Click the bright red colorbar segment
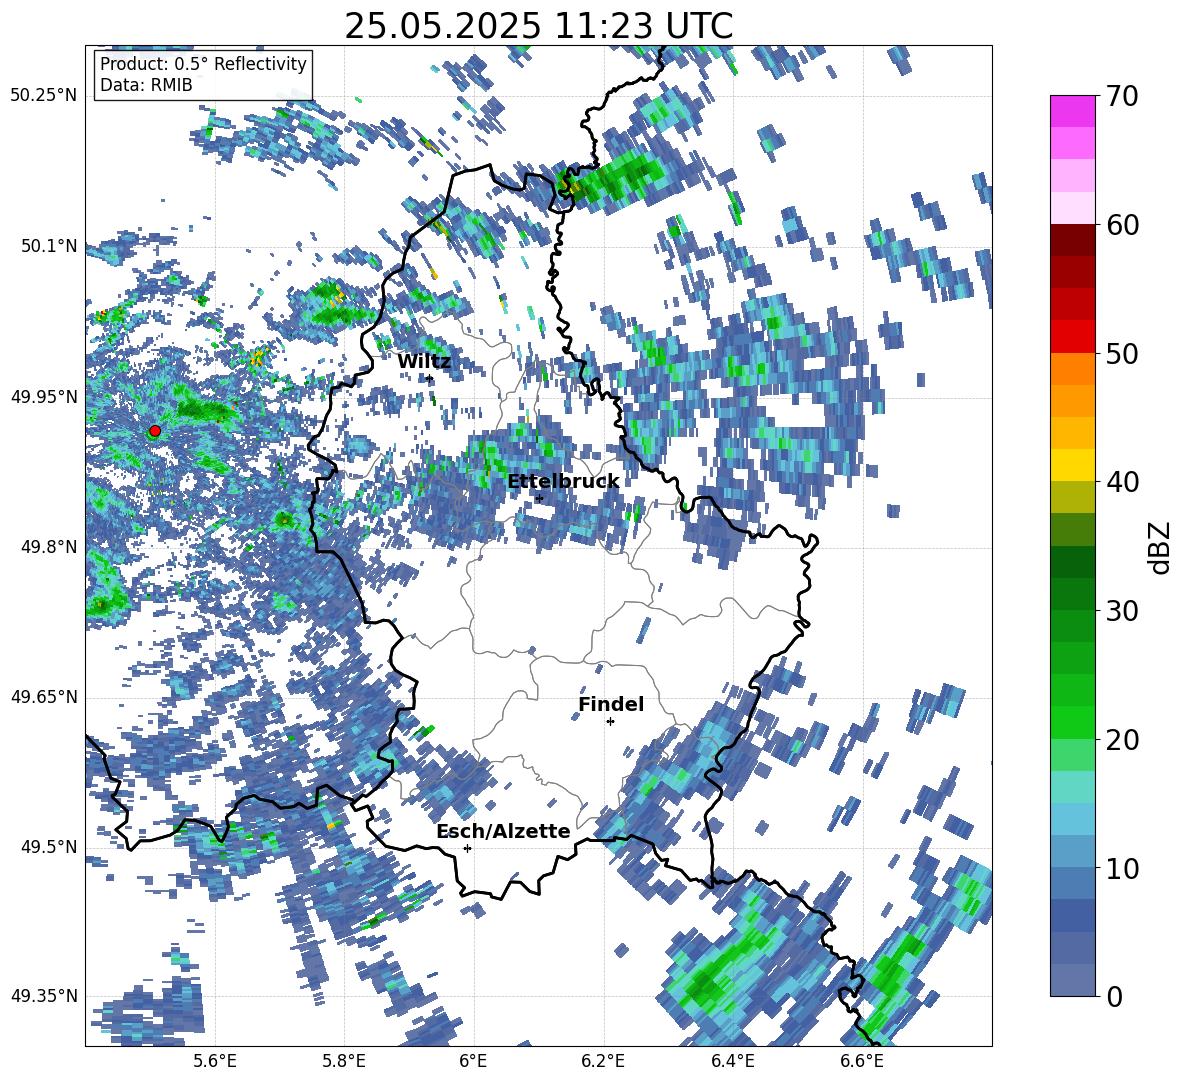The image size is (1184, 1081). (1072, 337)
